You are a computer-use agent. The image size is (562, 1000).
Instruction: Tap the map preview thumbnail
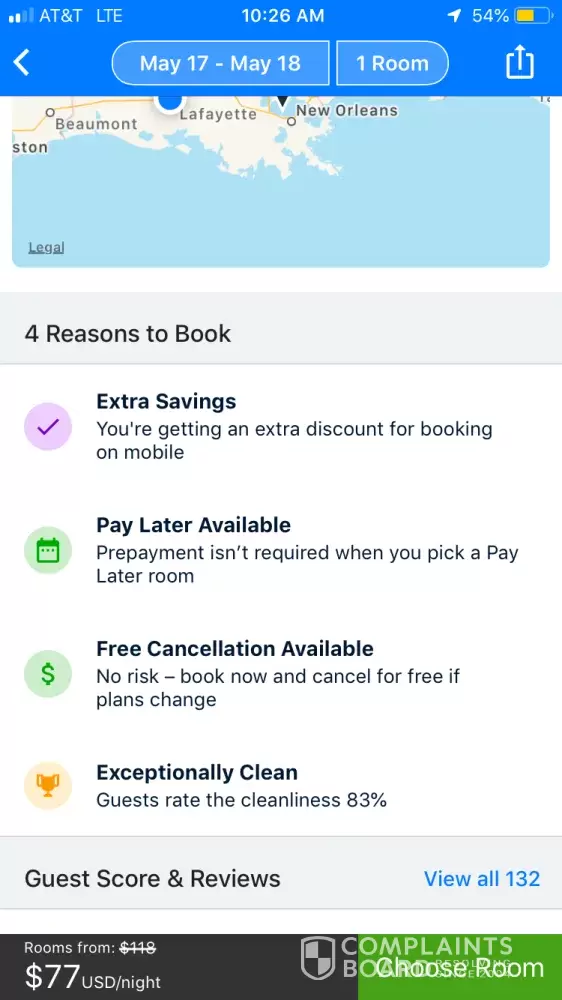(281, 182)
